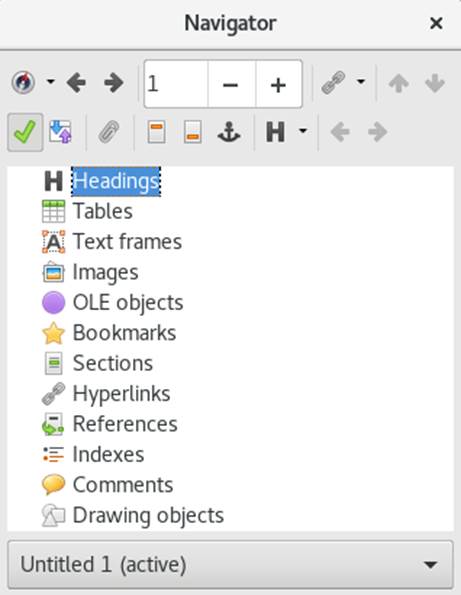Click the Anchor to Text anchor icon

(229, 132)
